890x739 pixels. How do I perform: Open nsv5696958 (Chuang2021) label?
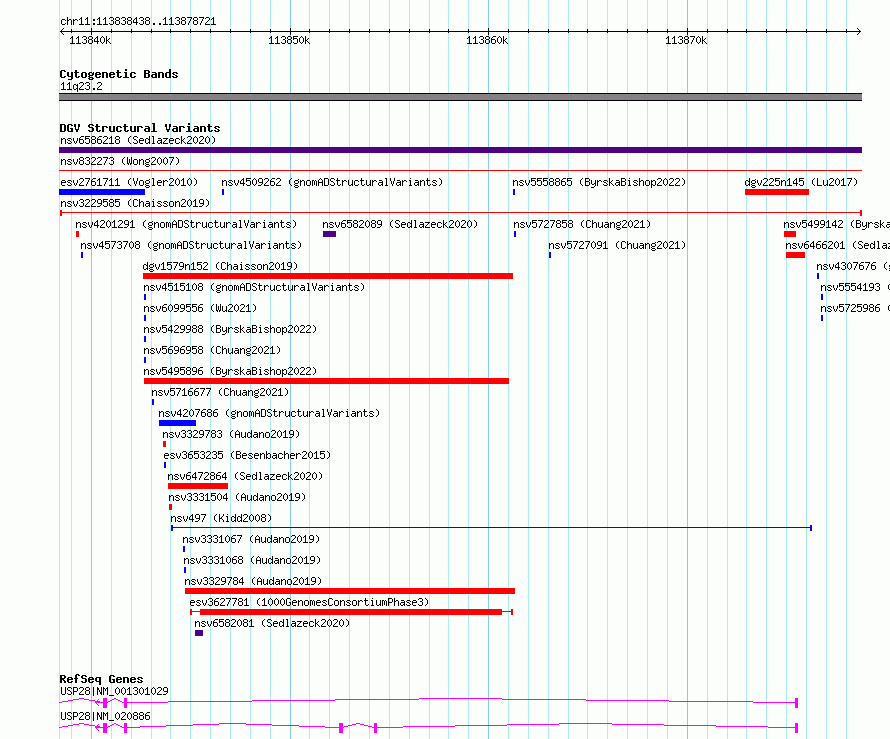(212, 350)
